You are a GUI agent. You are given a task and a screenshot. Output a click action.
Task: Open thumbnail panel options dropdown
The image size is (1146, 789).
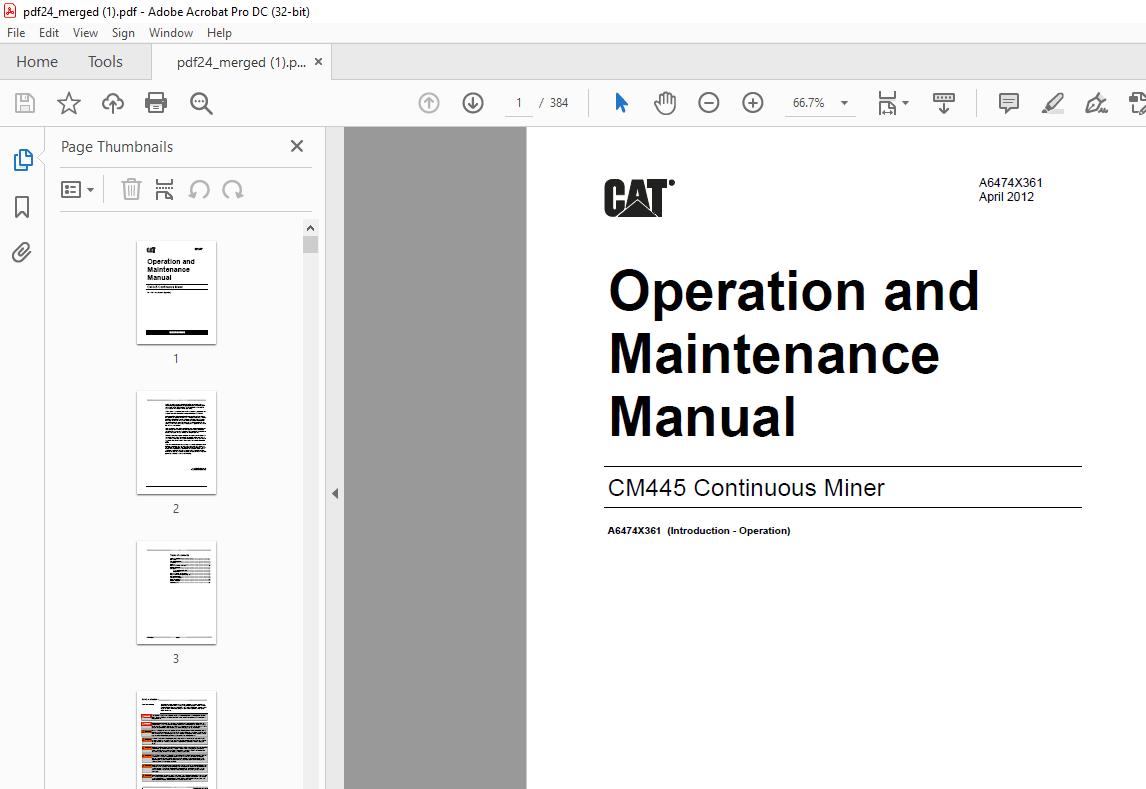pos(78,189)
